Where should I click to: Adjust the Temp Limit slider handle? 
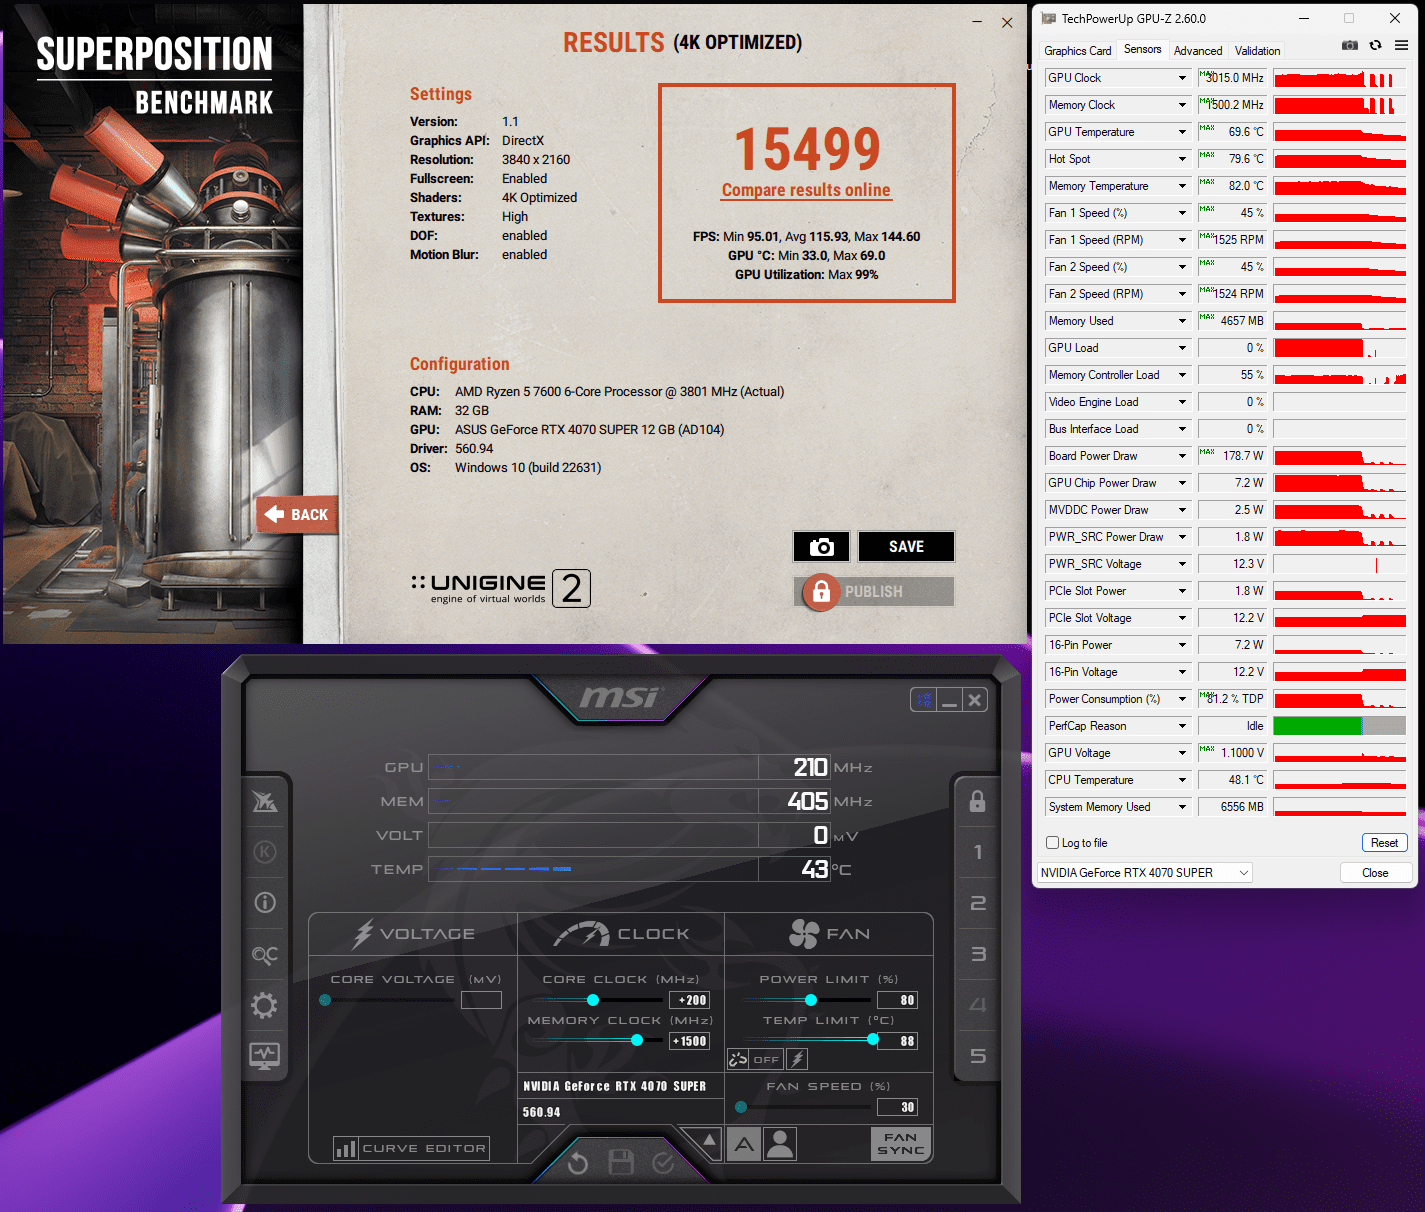pyautogui.click(x=873, y=1040)
